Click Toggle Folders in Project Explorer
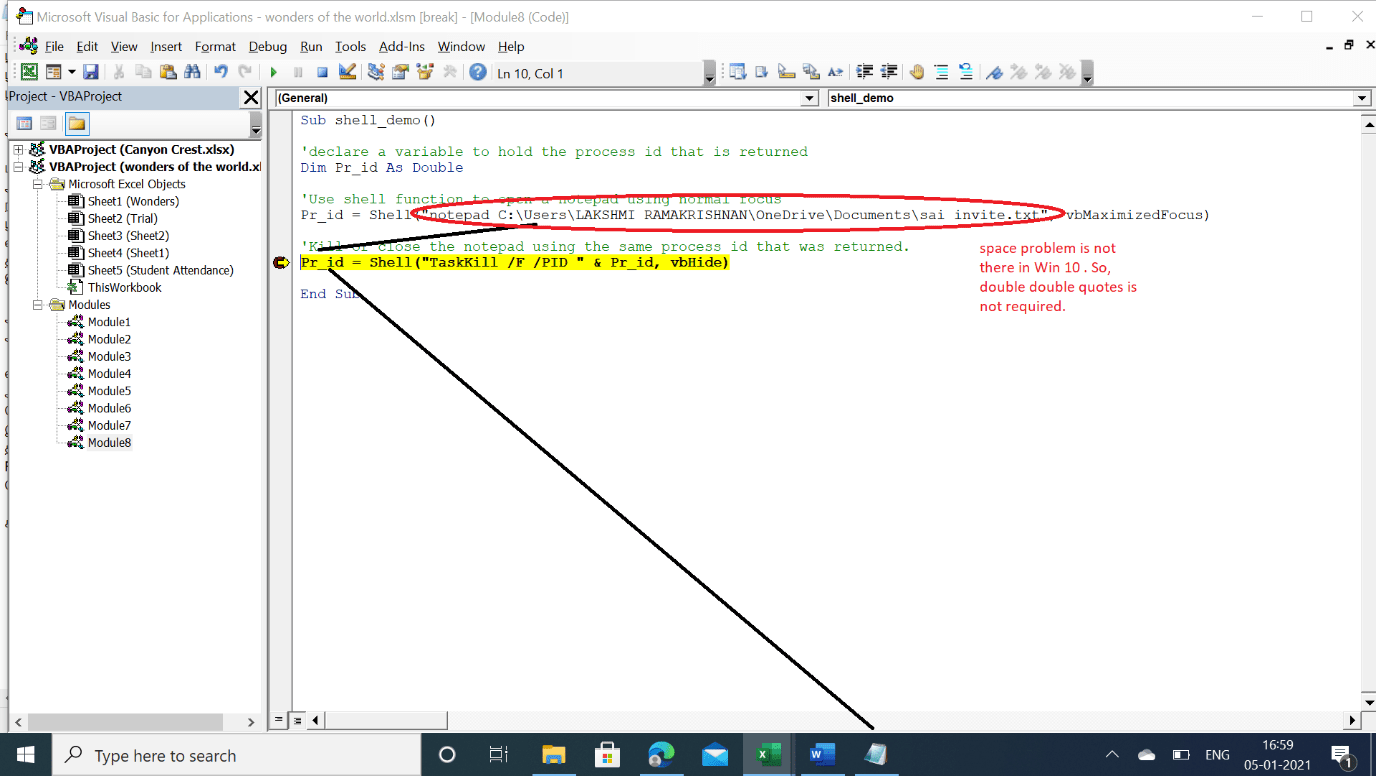Image resolution: width=1376 pixels, height=776 pixels. click(75, 122)
